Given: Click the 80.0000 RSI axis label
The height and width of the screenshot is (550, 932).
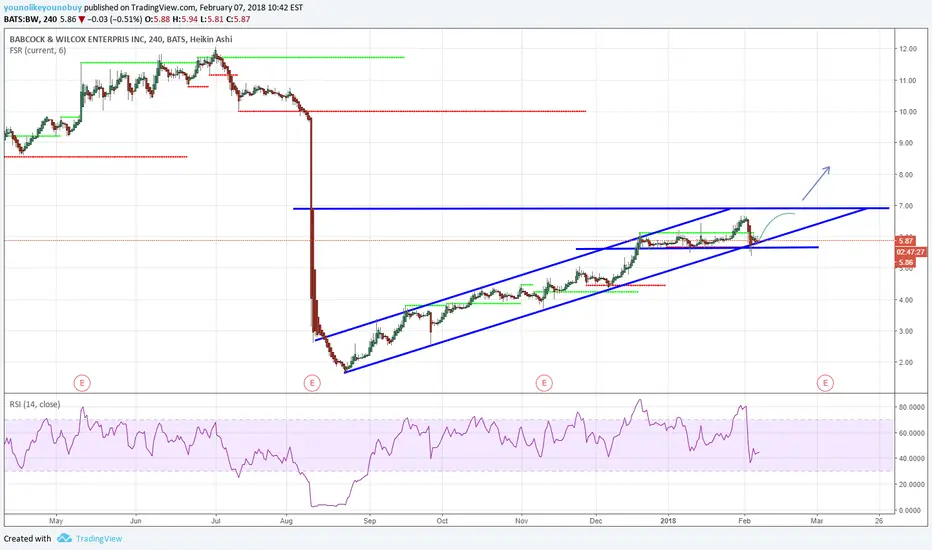Looking at the screenshot, I should 912,407.
